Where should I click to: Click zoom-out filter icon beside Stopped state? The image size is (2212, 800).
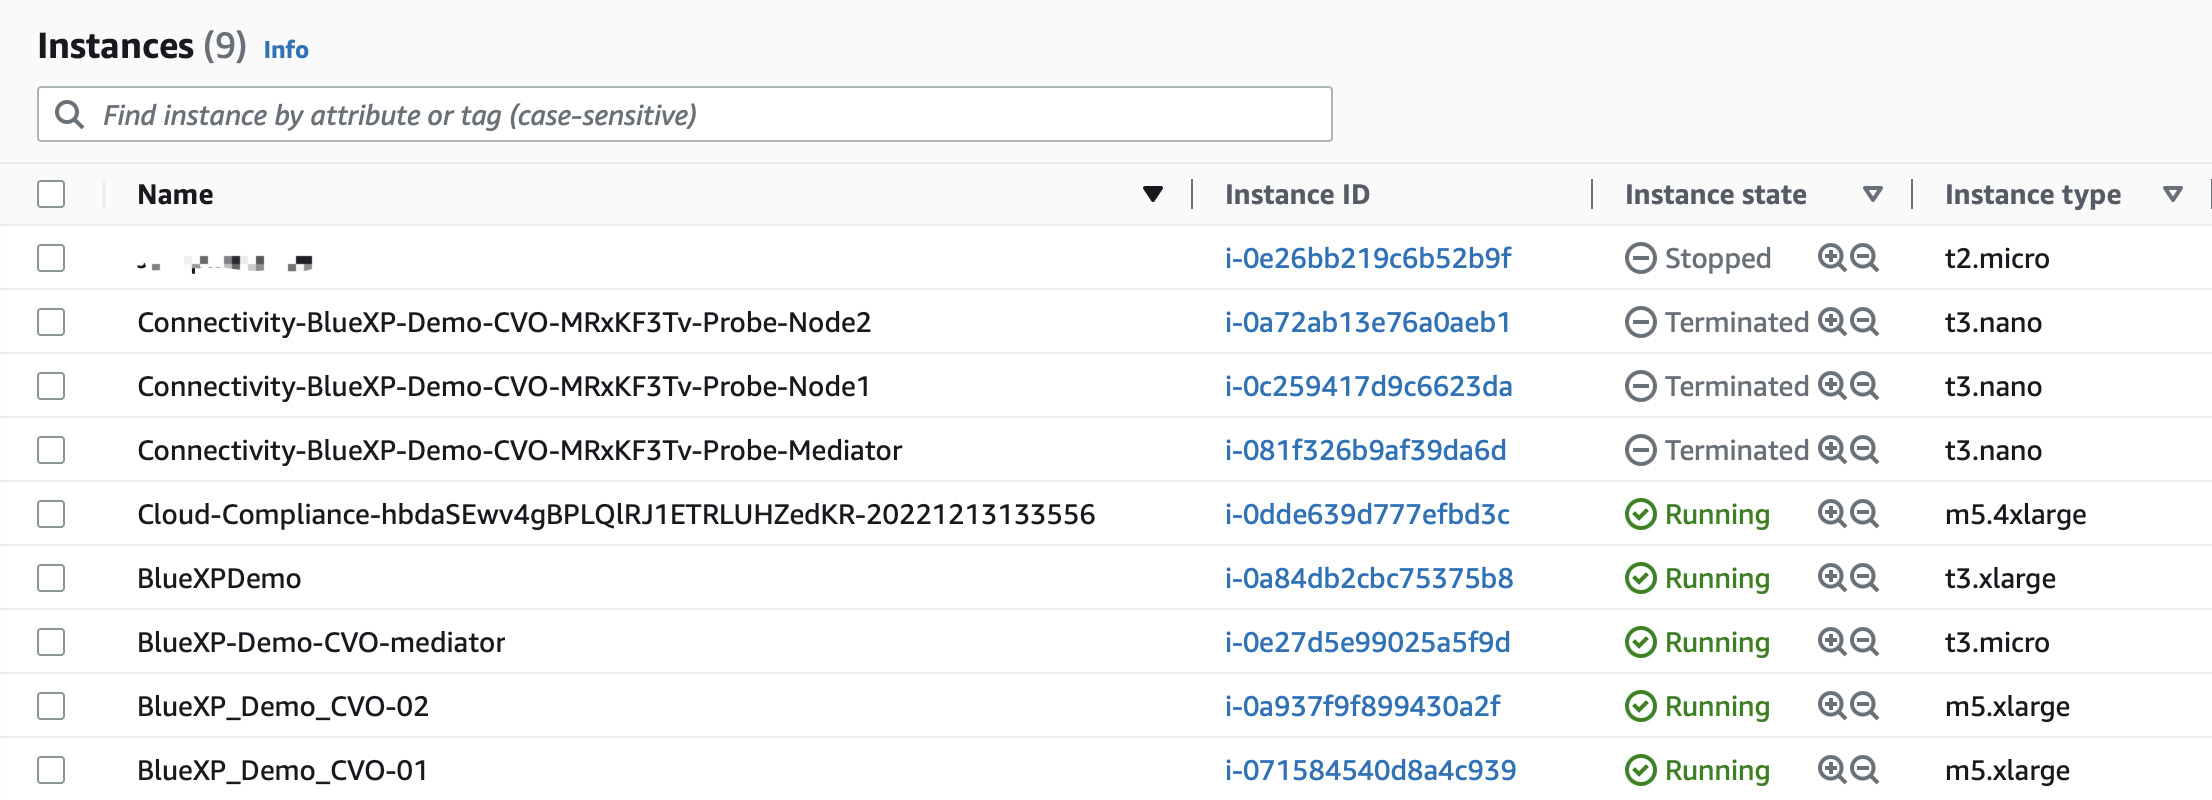click(1864, 258)
